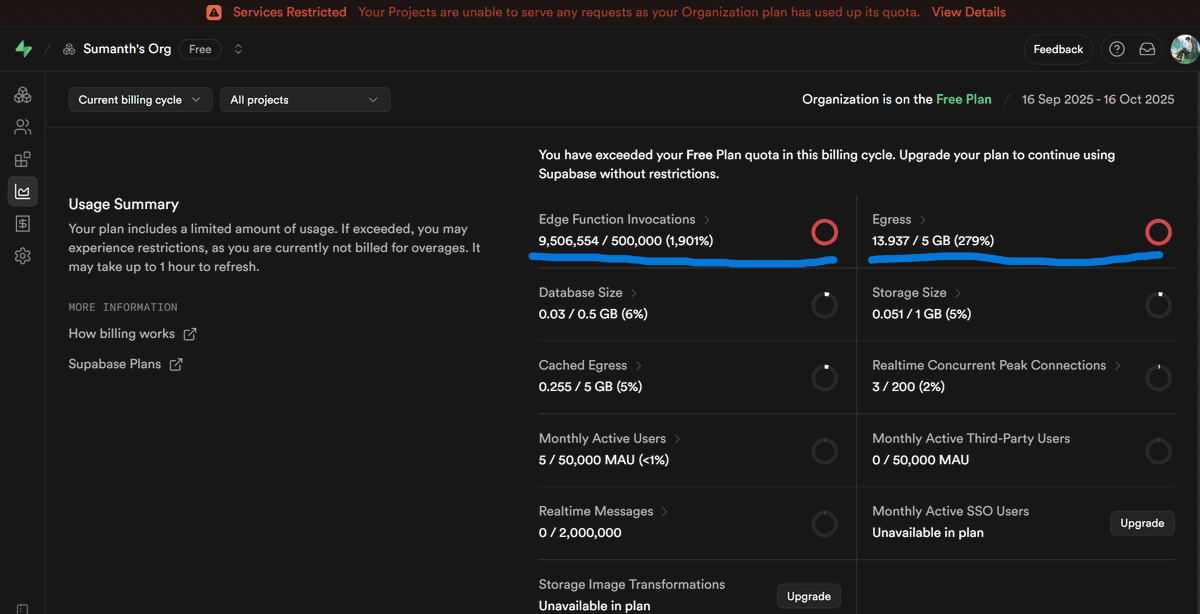Open the inbox notifications icon
The image size is (1200, 614).
click(1148, 49)
